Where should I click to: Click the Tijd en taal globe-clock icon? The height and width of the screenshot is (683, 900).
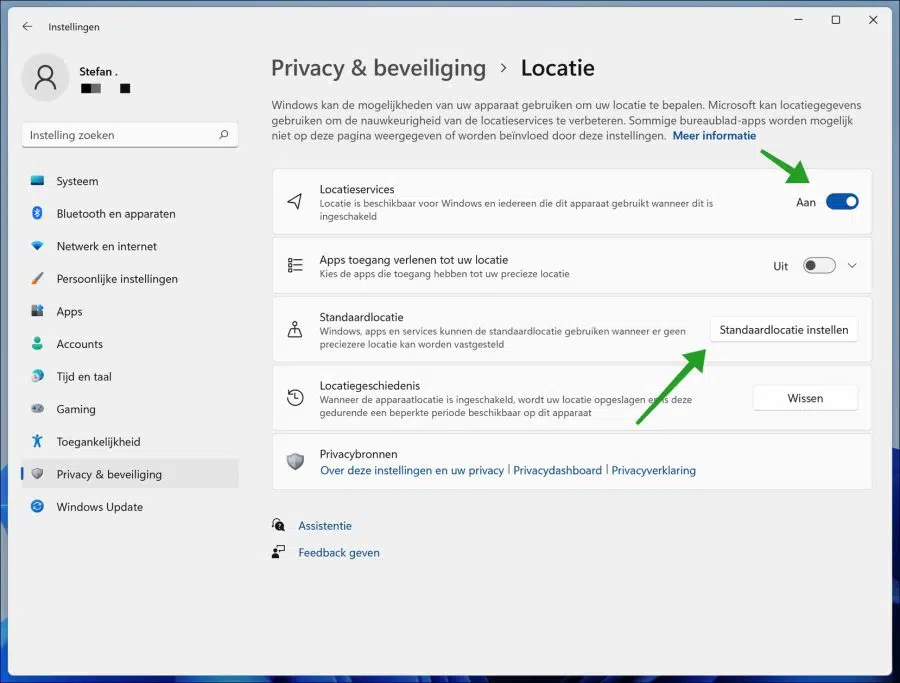(37, 376)
